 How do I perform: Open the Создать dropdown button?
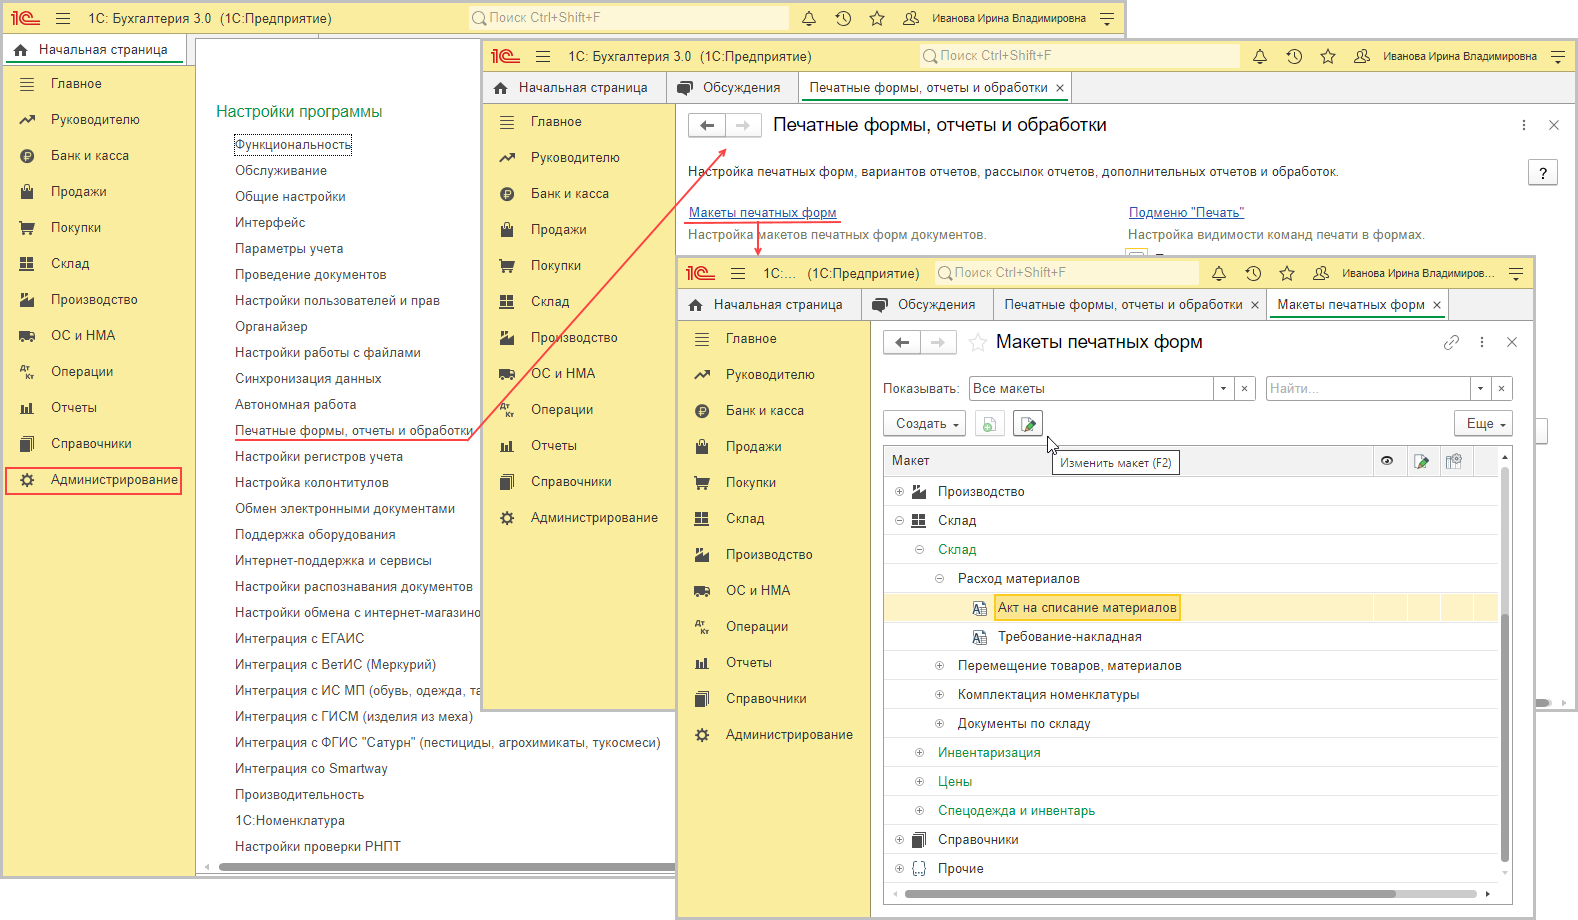tap(925, 424)
